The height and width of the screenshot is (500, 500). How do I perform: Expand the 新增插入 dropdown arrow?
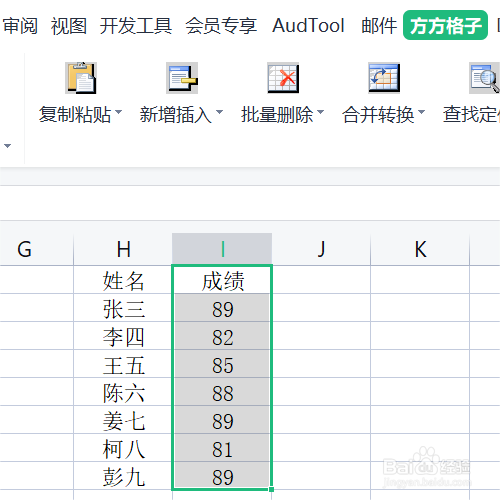(x=219, y=112)
